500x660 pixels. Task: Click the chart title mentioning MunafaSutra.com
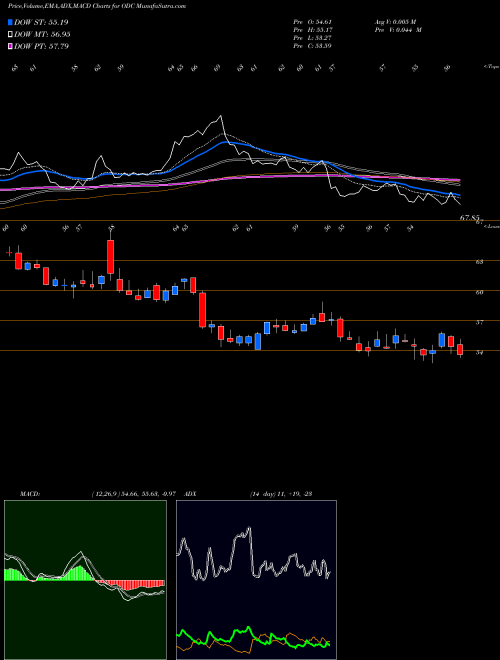pos(97,6)
